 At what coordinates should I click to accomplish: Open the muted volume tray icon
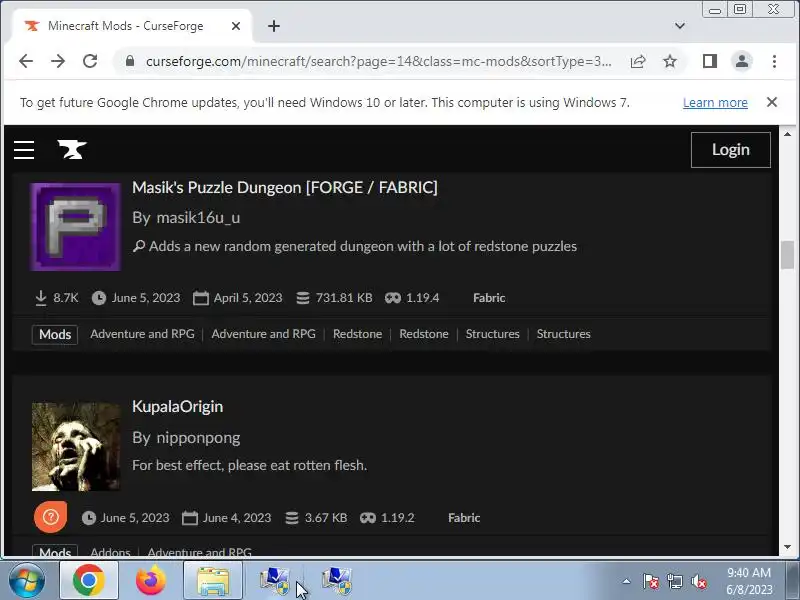pyautogui.click(x=698, y=581)
